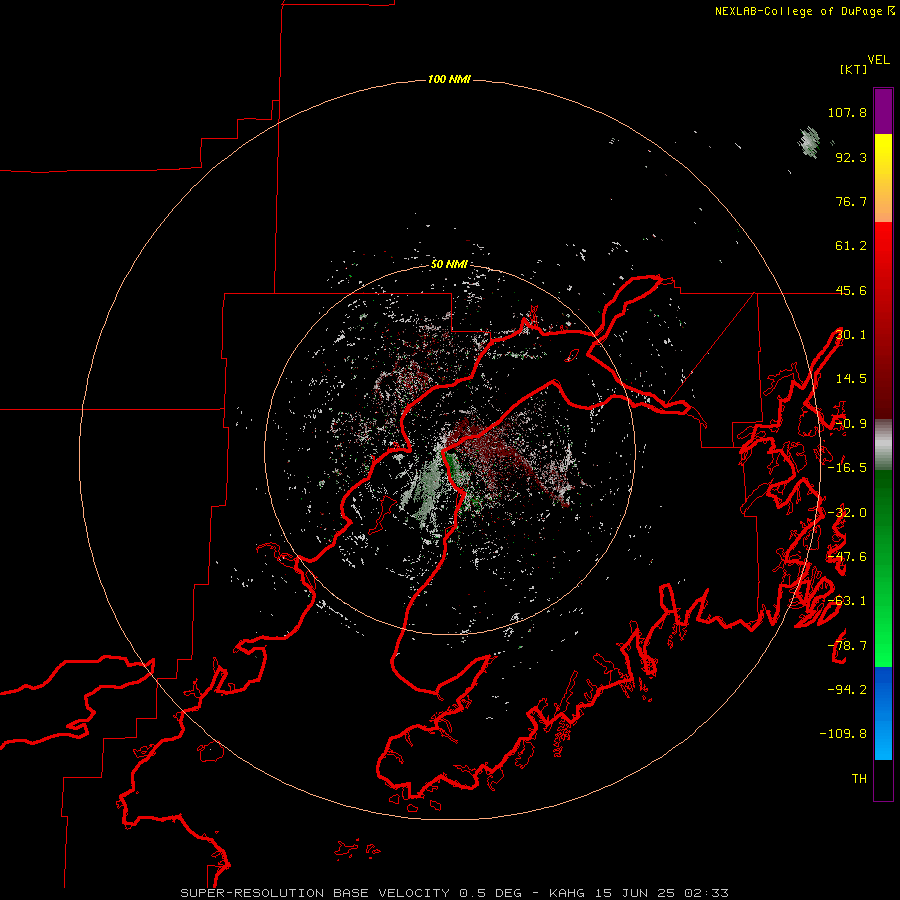Click the blue segment of color bar
The height and width of the screenshot is (900, 900).
[x=883, y=713]
